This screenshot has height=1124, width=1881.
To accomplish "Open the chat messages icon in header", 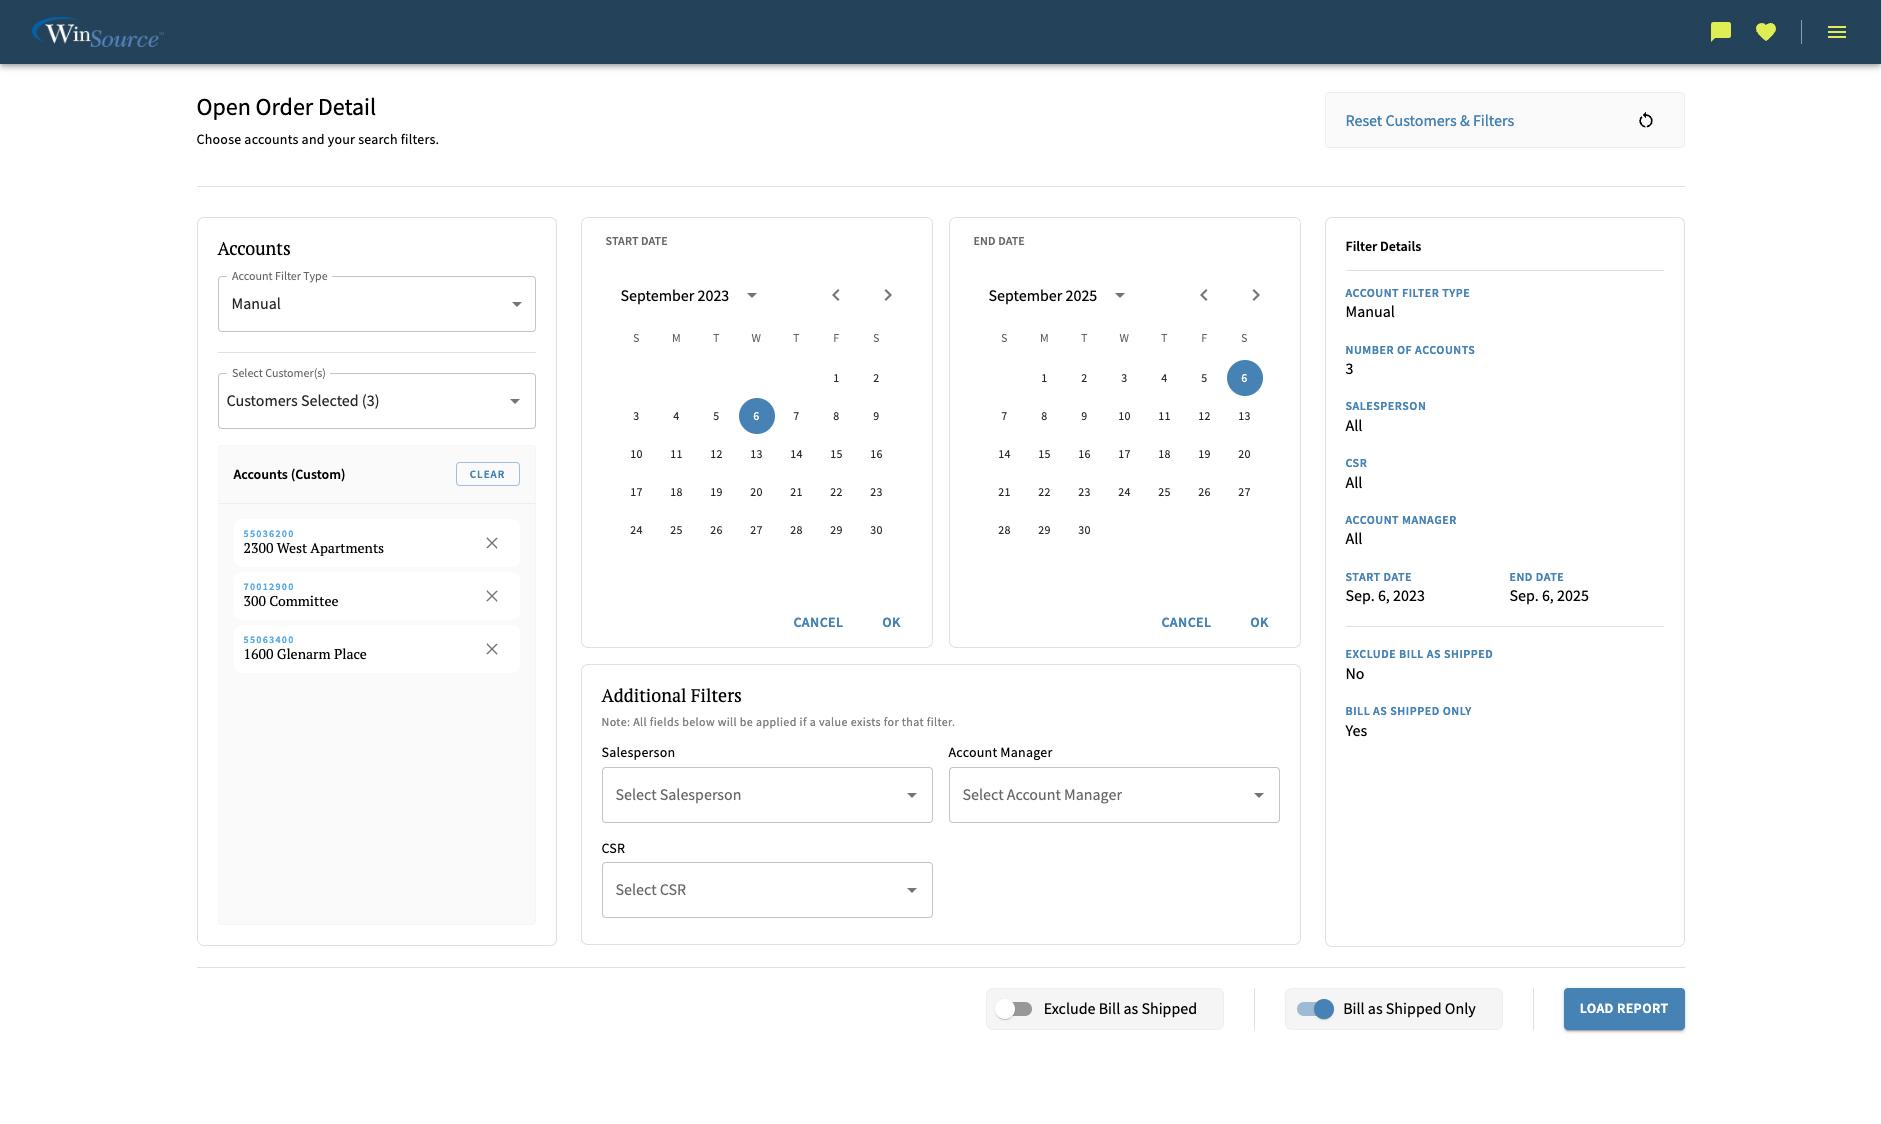I will [1719, 31].
